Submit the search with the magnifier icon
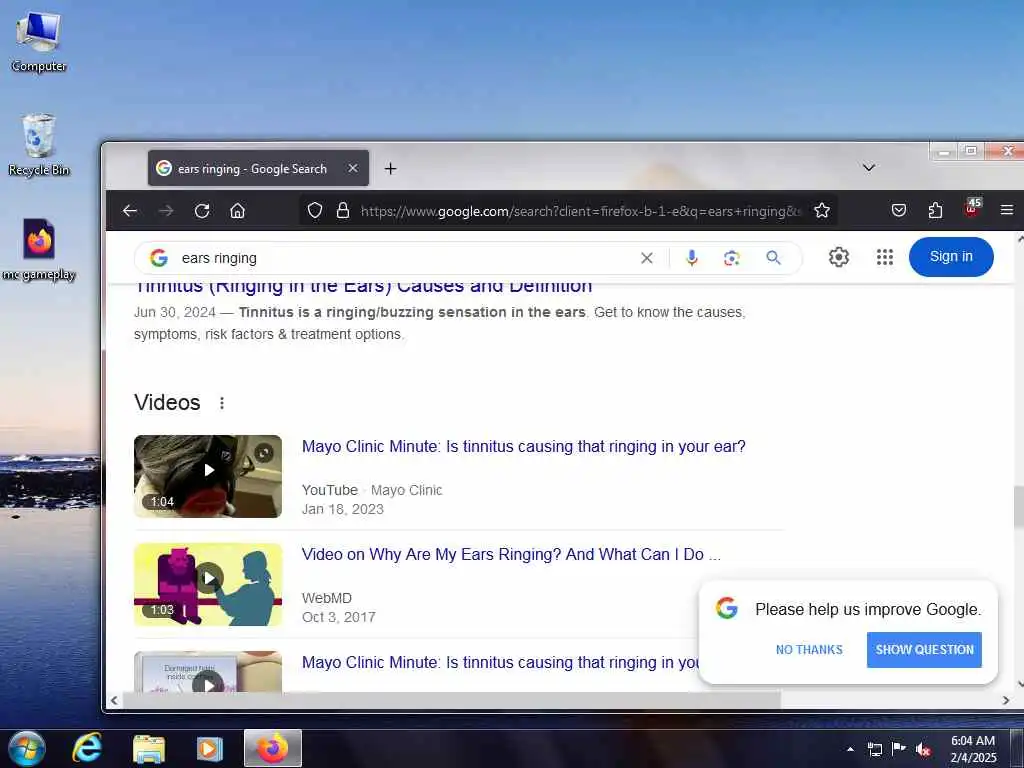 point(773,258)
